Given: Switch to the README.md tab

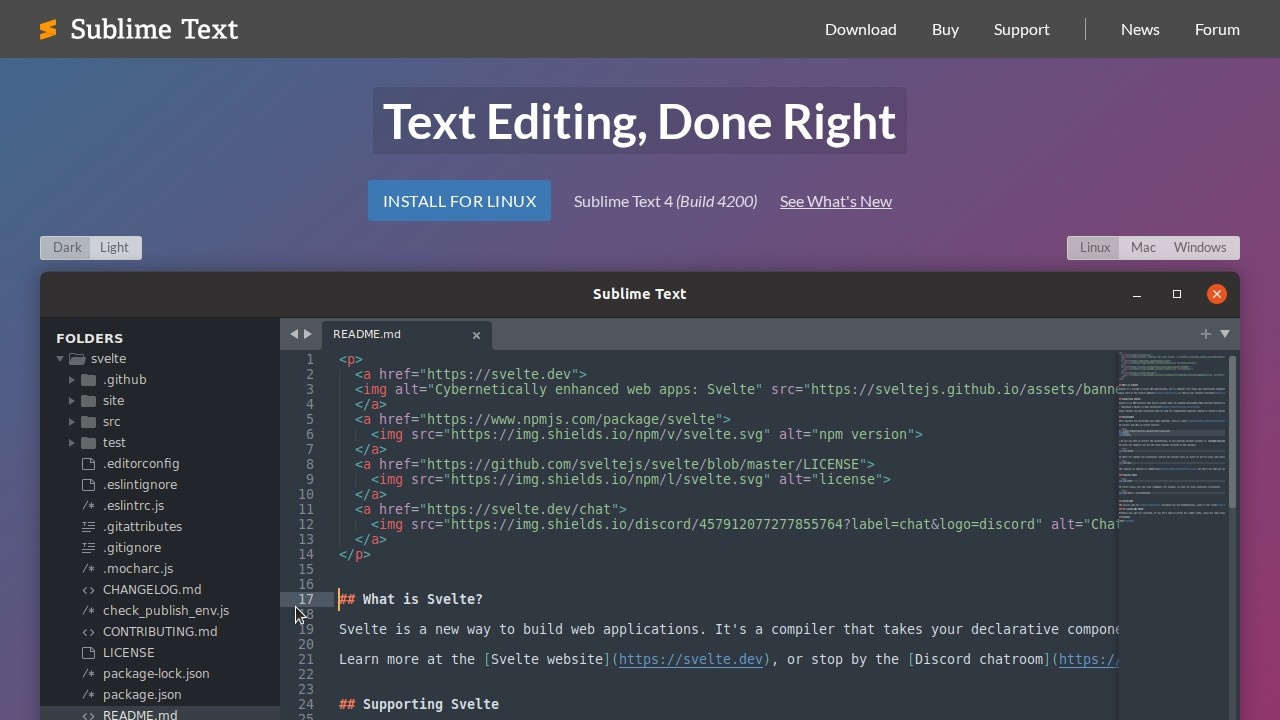Looking at the screenshot, I should [x=367, y=334].
